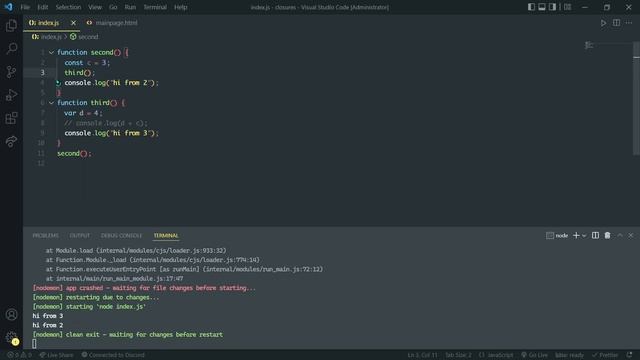Click the line 3 number in gutter
The width and height of the screenshot is (640, 360).
(42, 73)
